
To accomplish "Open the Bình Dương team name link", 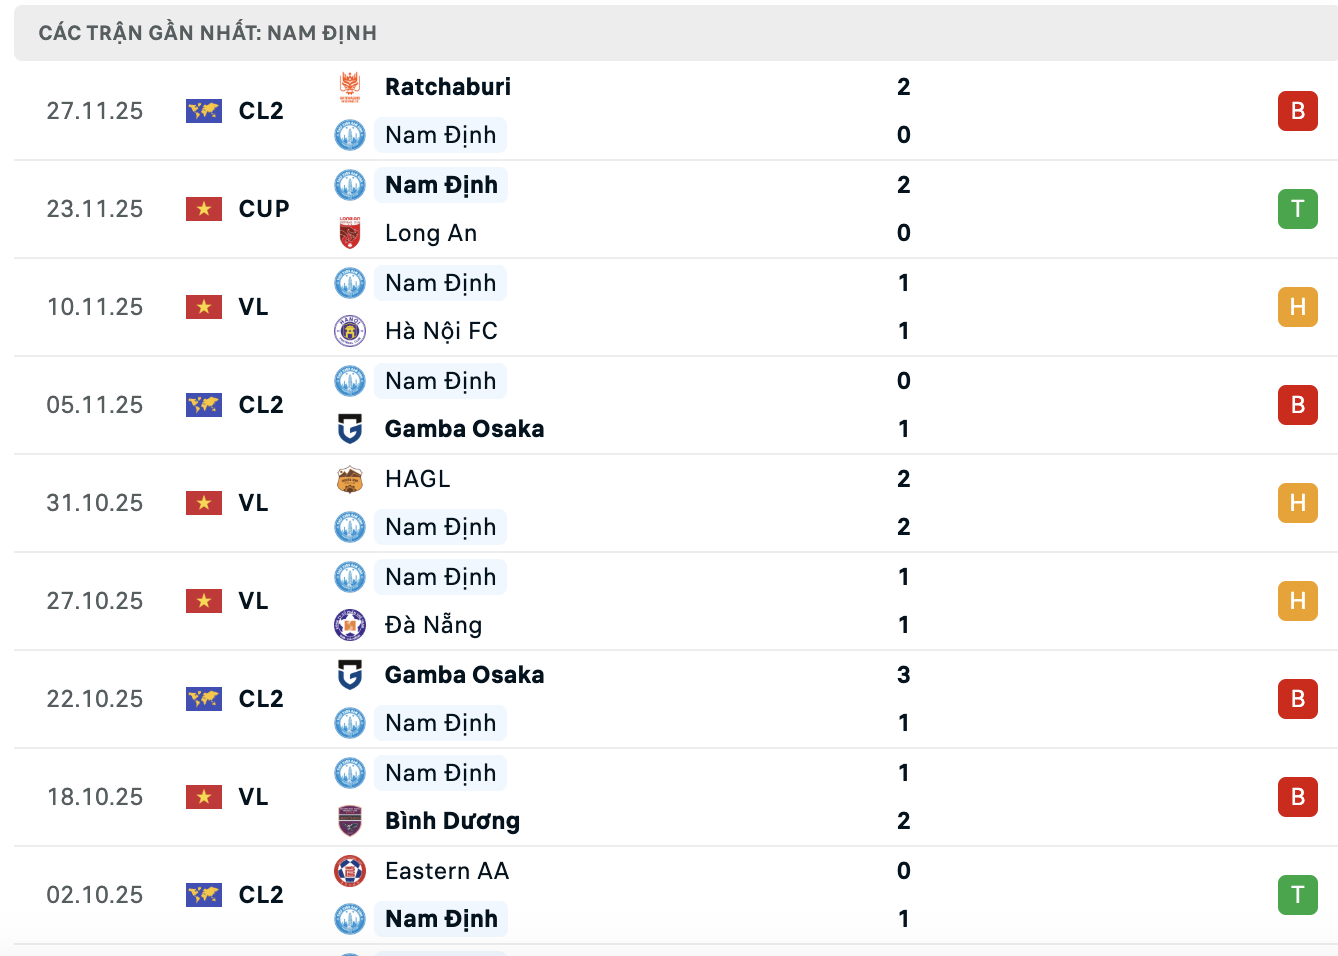I will [452, 821].
